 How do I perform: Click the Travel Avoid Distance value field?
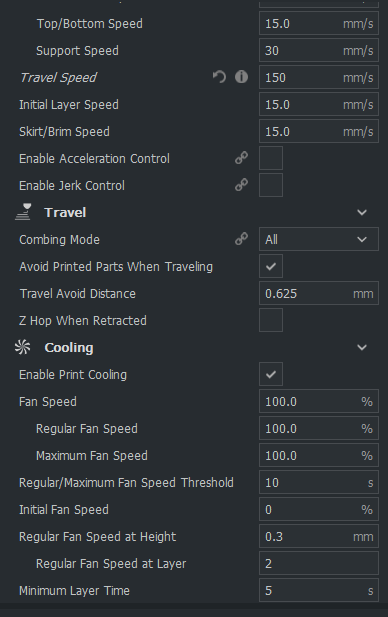(x=319, y=293)
